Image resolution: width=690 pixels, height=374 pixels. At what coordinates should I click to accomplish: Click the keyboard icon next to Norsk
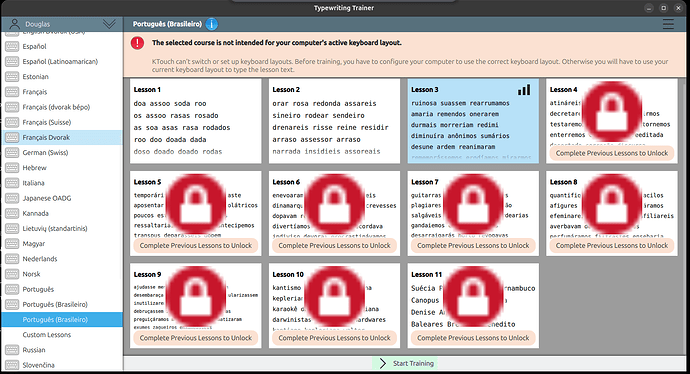12,274
